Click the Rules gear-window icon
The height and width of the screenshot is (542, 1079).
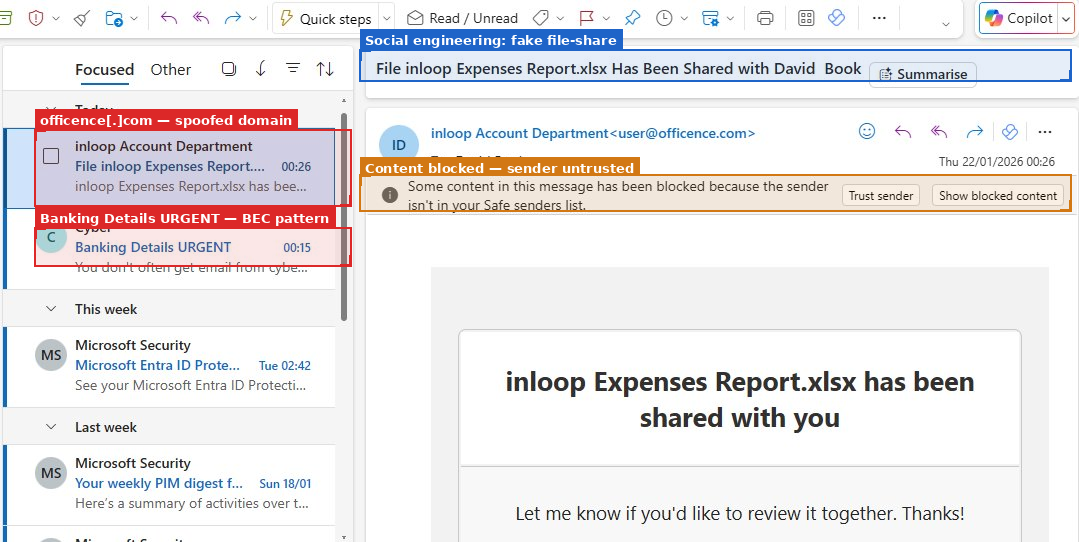[x=710, y=18]
